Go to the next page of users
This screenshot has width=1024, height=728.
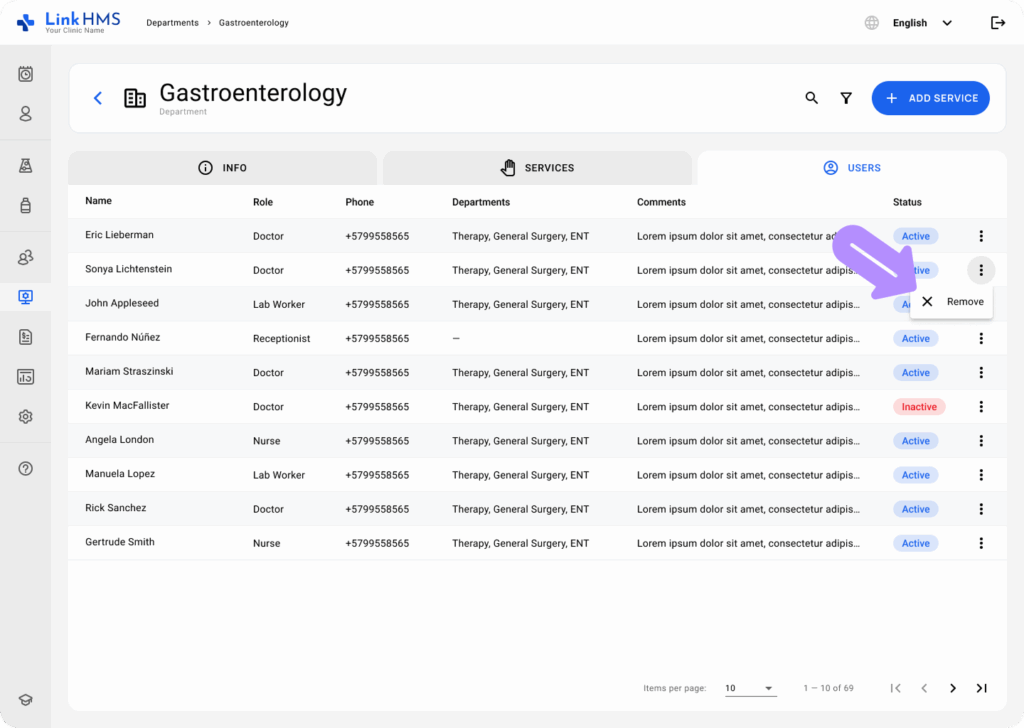pos(952,688)
